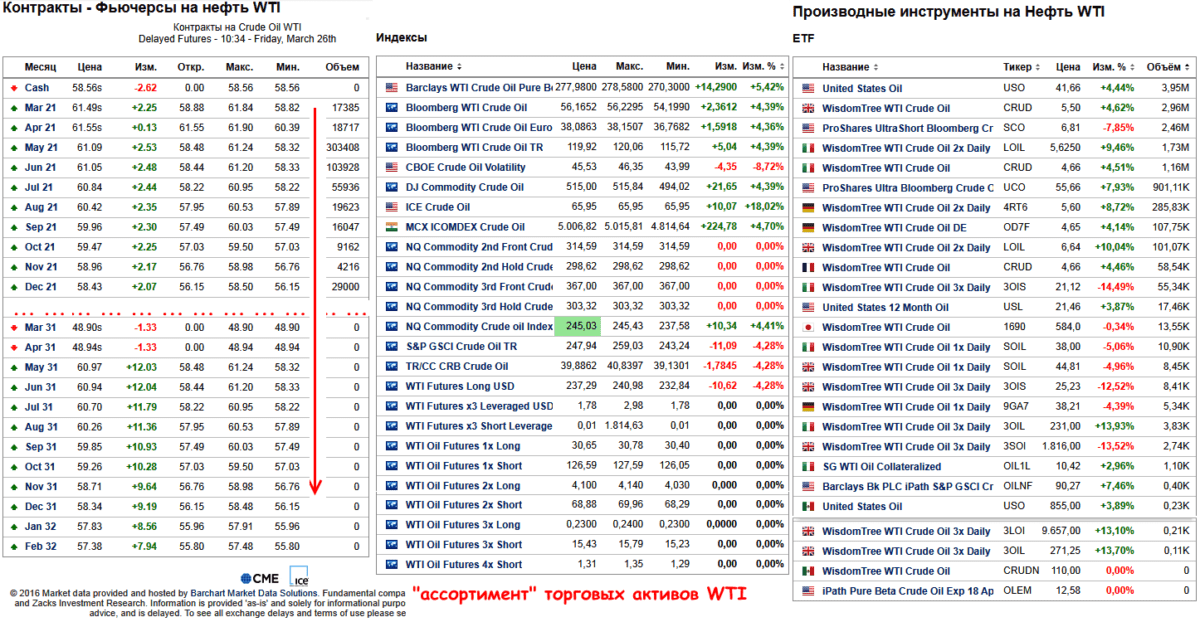Click the CME logo below futures table
1200x622 pixels.
pos(259,578)
